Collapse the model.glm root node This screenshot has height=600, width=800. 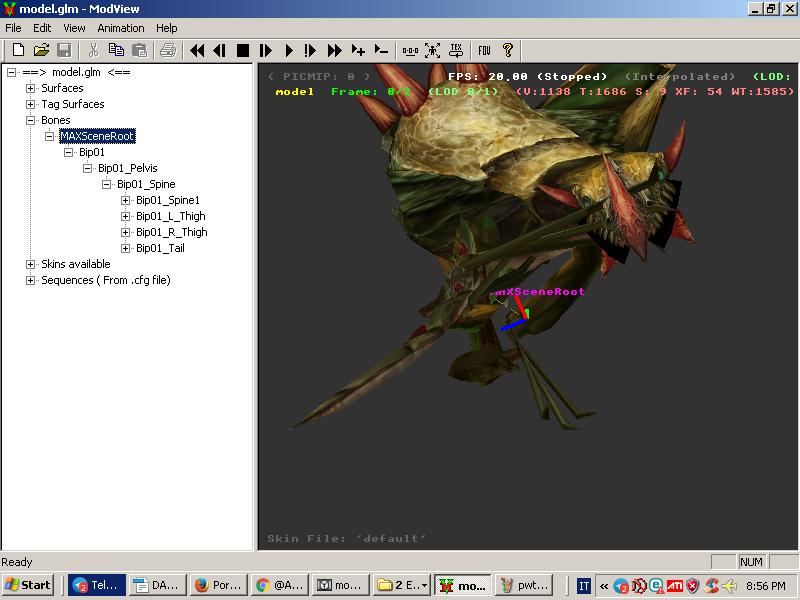(x=11, y=72)
